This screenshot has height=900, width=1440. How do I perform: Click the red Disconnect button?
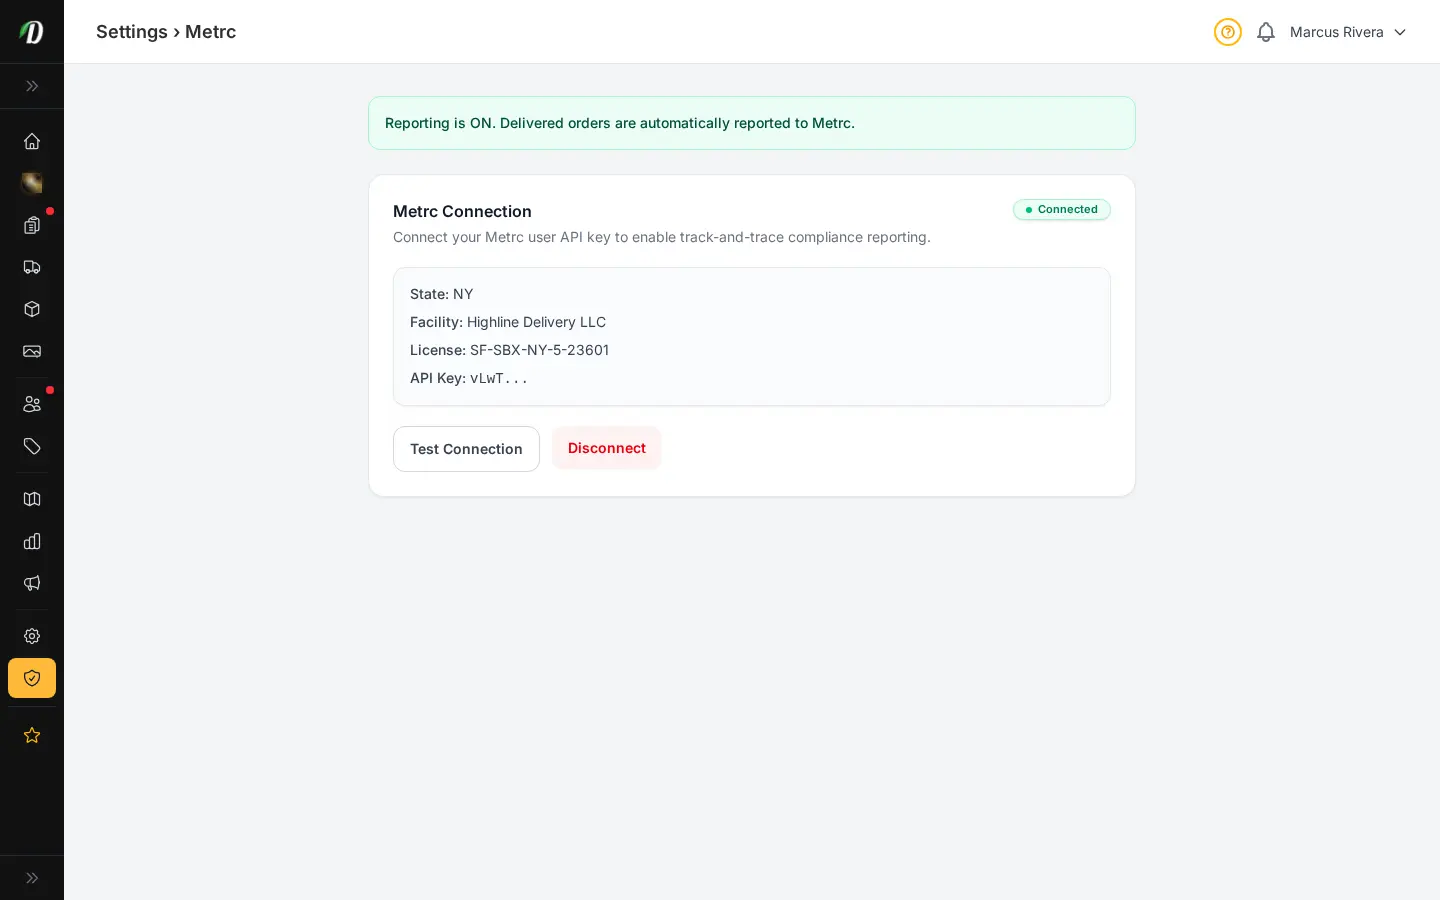[x=607, y=448]
